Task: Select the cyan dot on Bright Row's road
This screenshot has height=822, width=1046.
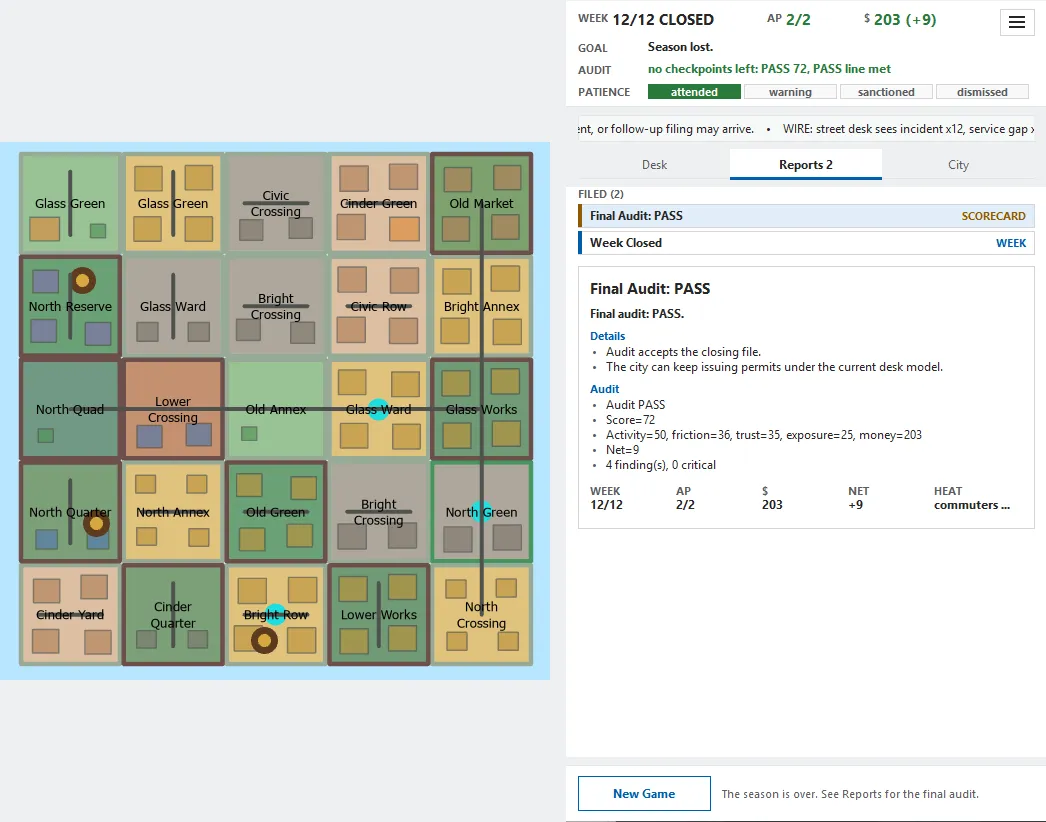Action: point(276,614)
